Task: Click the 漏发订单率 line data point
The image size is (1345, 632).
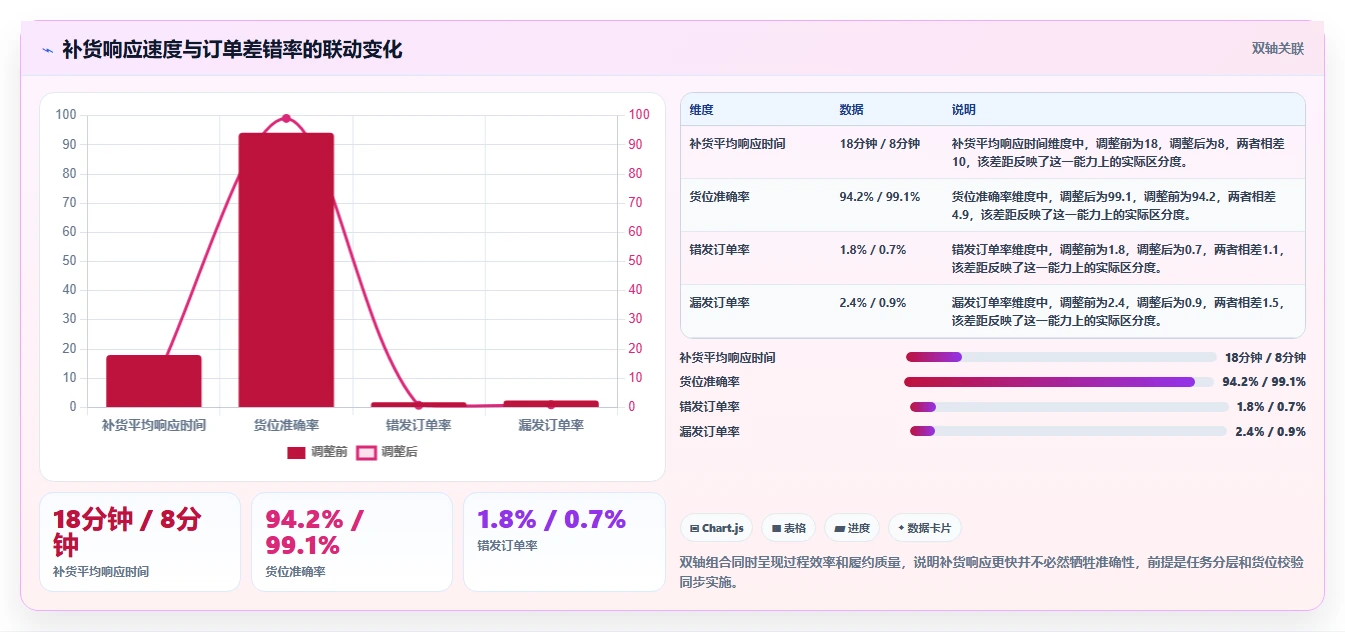Action: click(x=551, y=404)
